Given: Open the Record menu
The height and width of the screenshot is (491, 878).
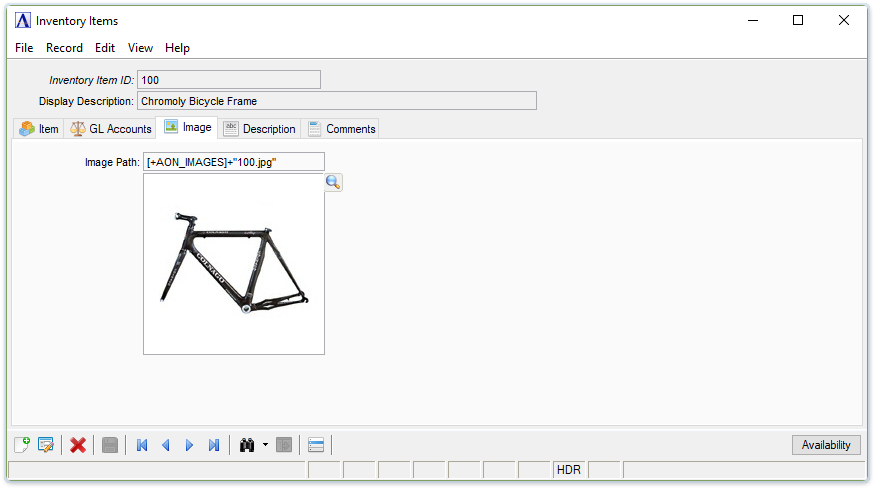Looking at the screenshot, I should [x=64, y=48].
